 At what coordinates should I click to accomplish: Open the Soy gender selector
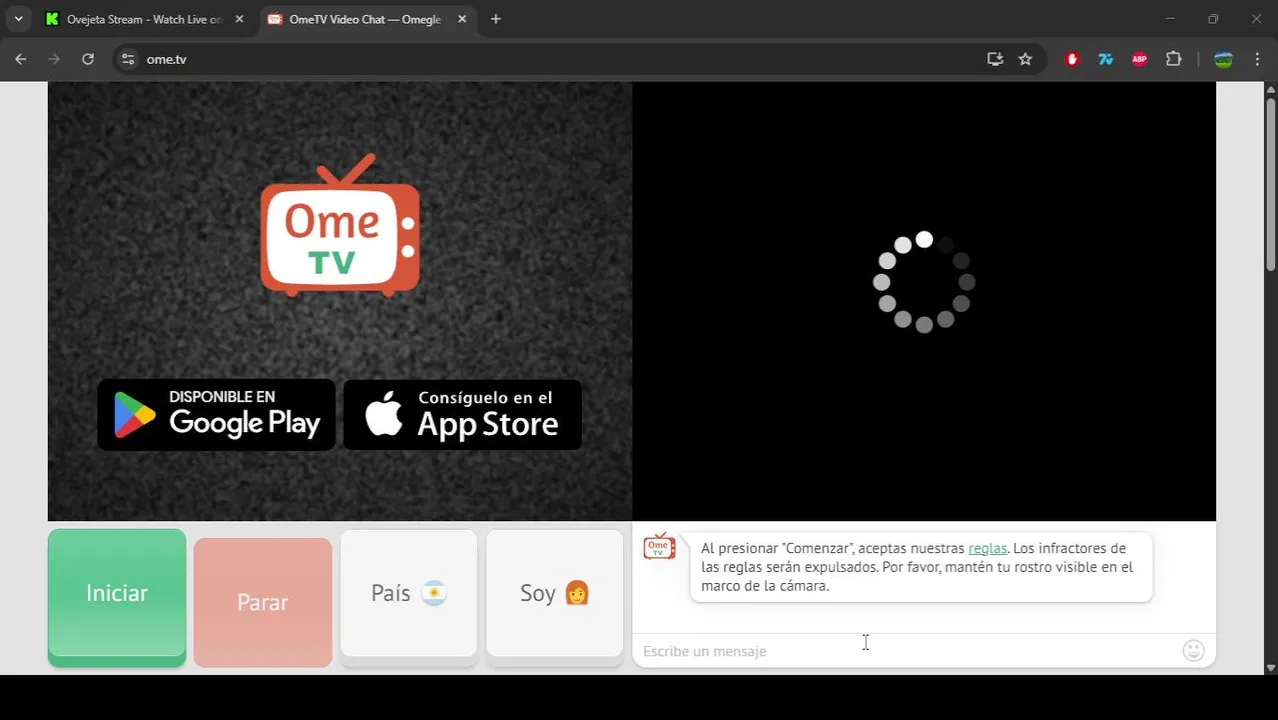pos(555,597)
